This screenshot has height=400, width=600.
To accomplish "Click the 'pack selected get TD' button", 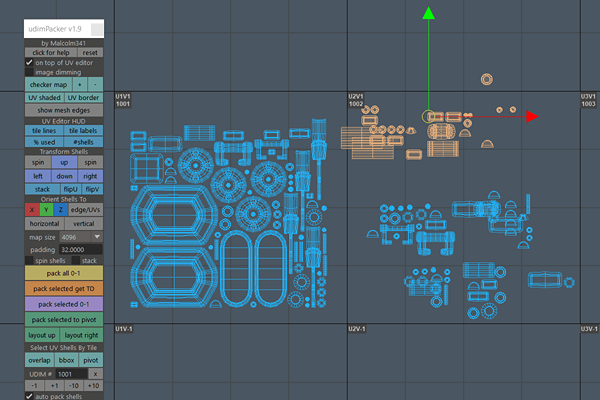I will coord(63,288).
